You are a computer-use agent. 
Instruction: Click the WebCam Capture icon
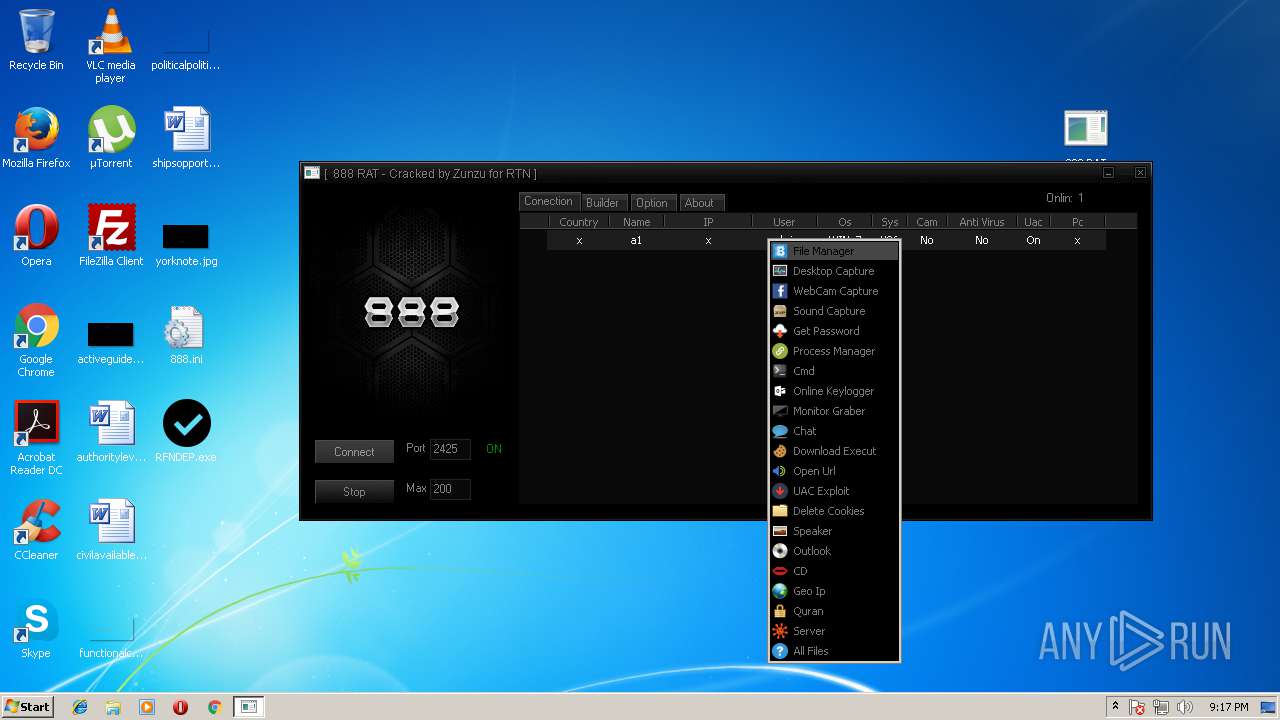click(x=780, y=291)
